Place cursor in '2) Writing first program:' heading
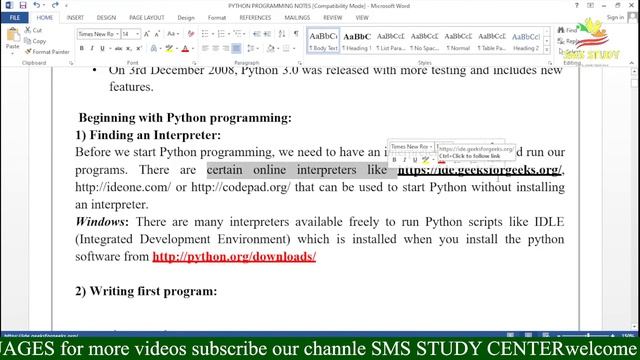 pos(146,291)
